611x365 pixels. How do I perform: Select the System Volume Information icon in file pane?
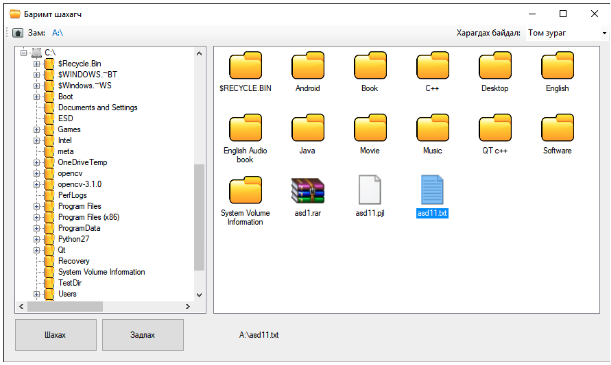(x=245, y=190)
